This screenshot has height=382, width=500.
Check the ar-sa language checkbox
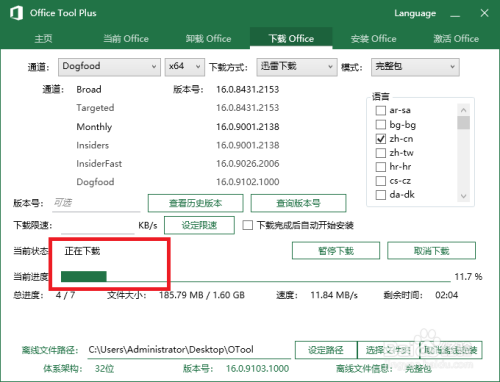pyautogui.click(x=381, y=110)
